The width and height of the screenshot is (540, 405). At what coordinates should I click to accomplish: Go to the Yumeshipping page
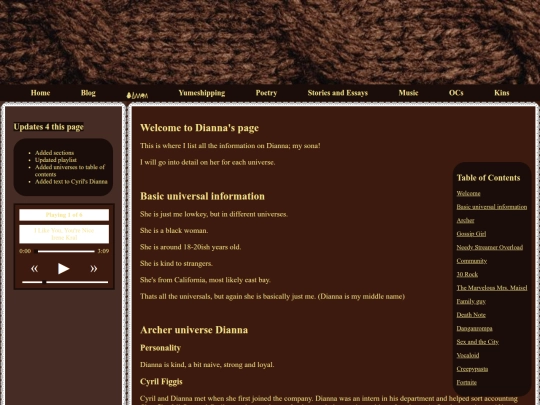202,93
